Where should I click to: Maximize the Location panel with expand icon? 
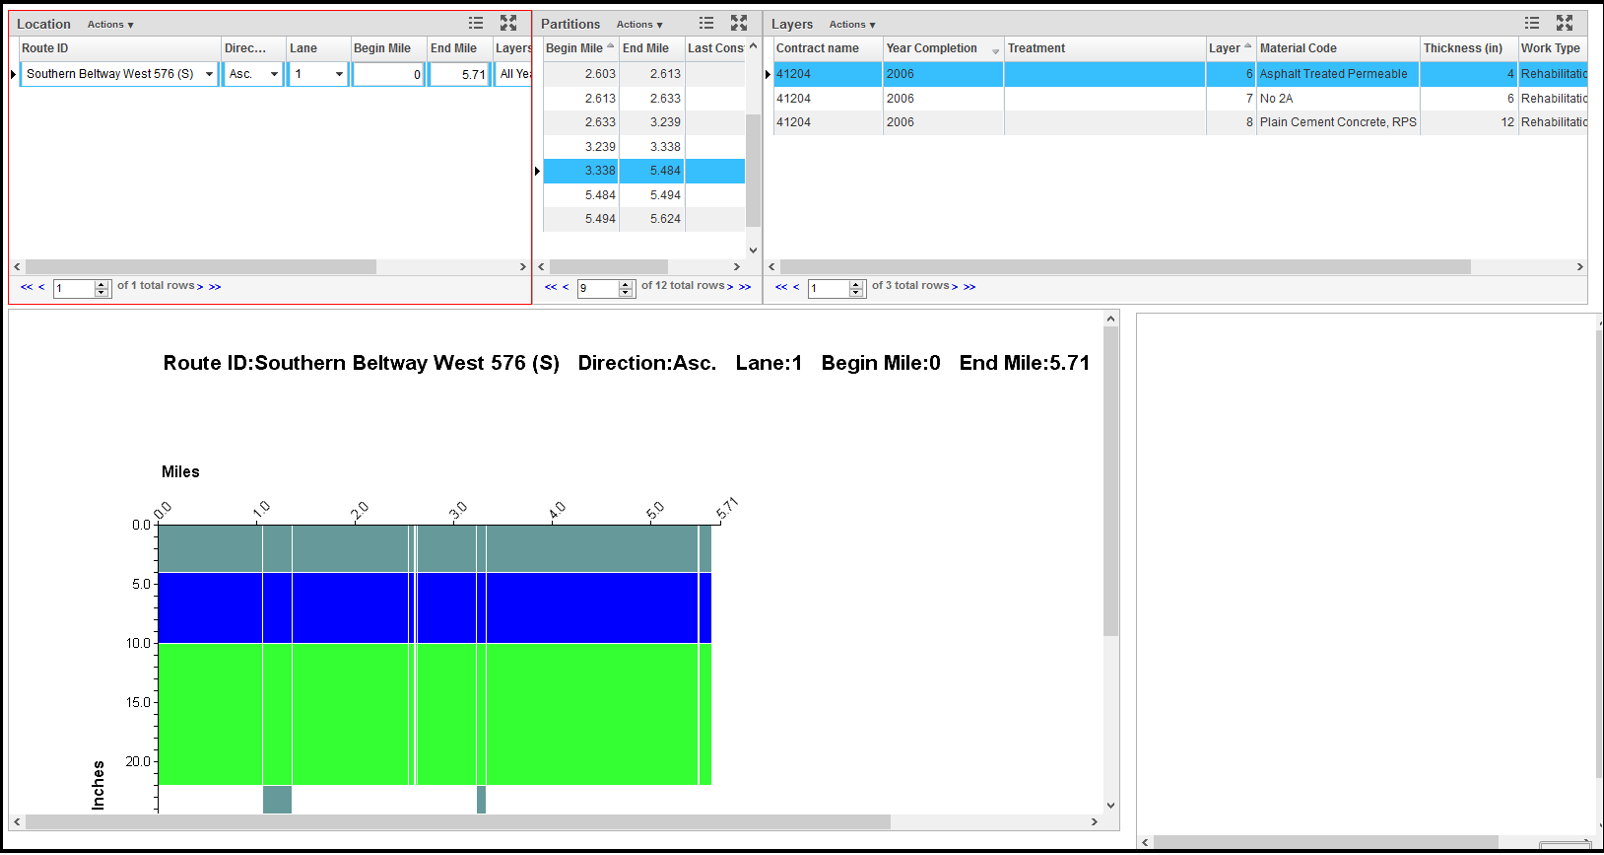click(508, 23)
